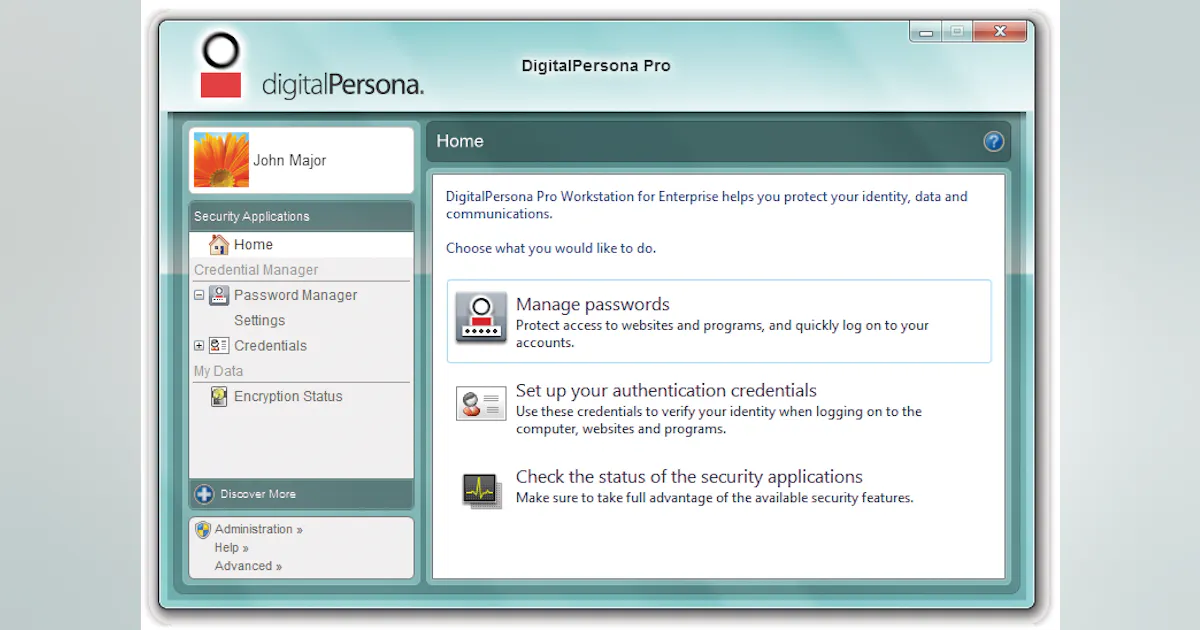Click the John Major user name
This screenshot has width=1200, height=630.
pyautogui.click(x=289, y=160)
